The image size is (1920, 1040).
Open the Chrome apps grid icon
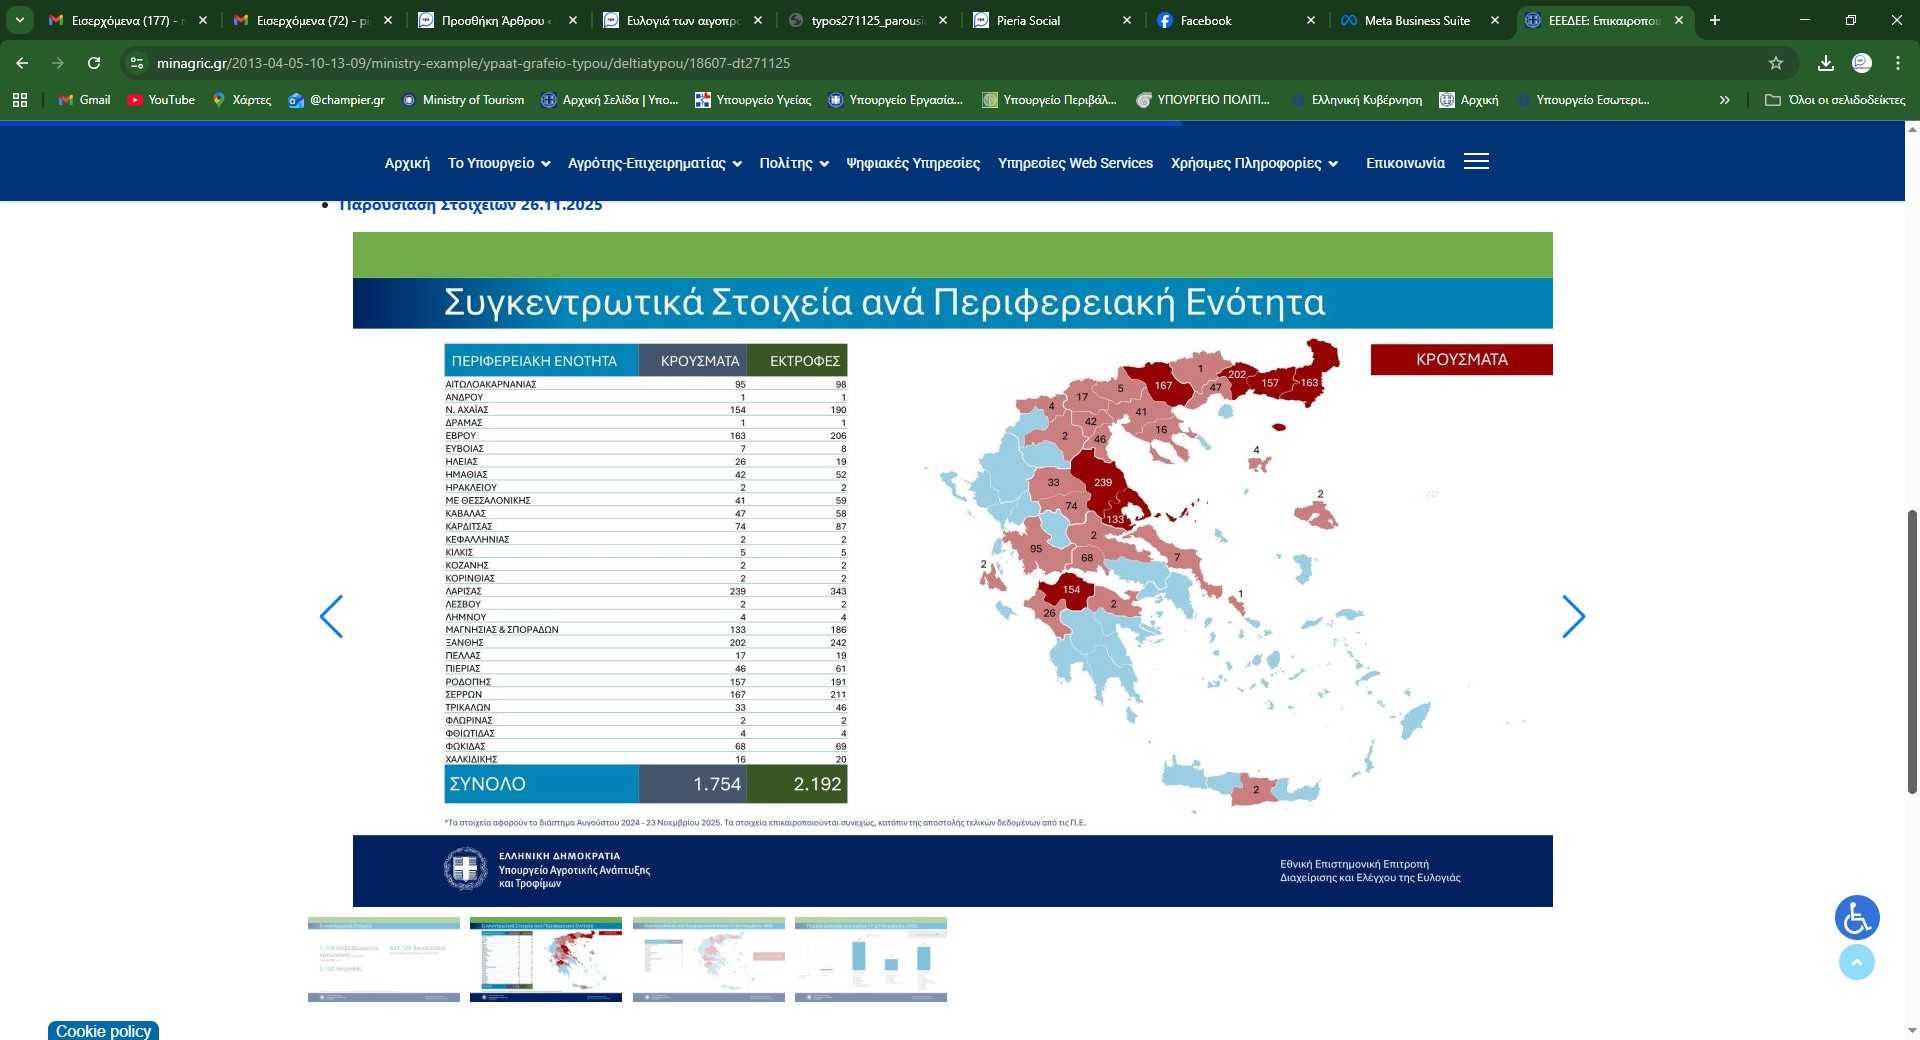pos(20,100)
